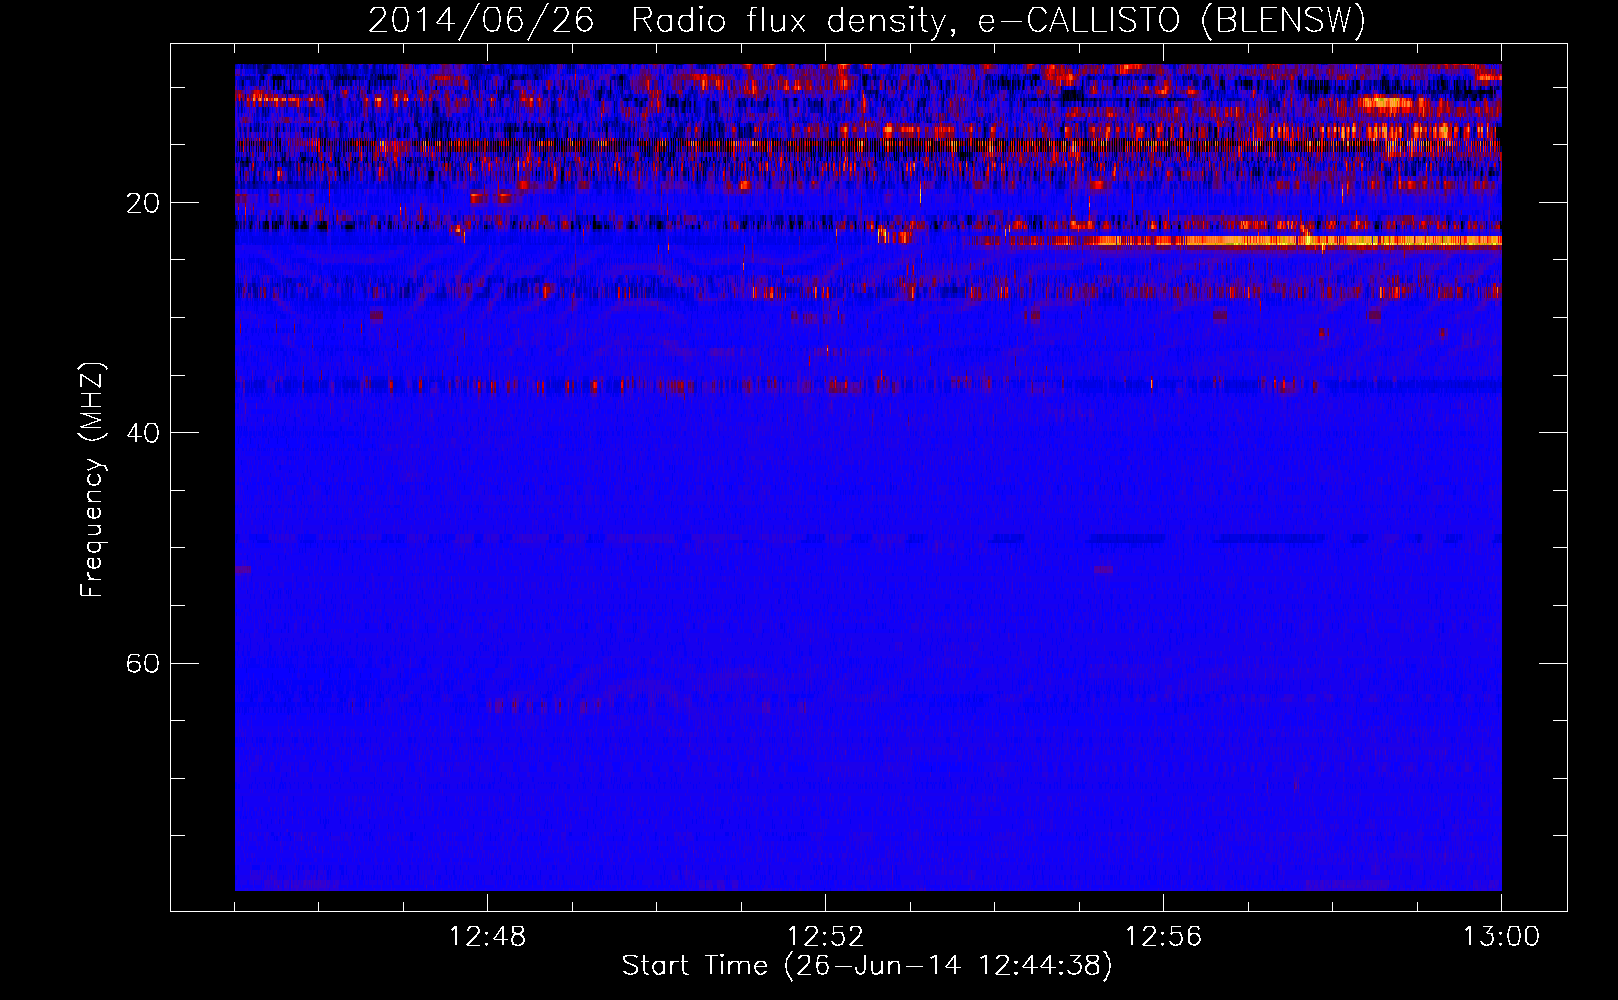Click the plot title mentioning e-CALLISTO (BLENSW)
The width and height of the screenshot is (1618, 1000).
pos(867,20)
